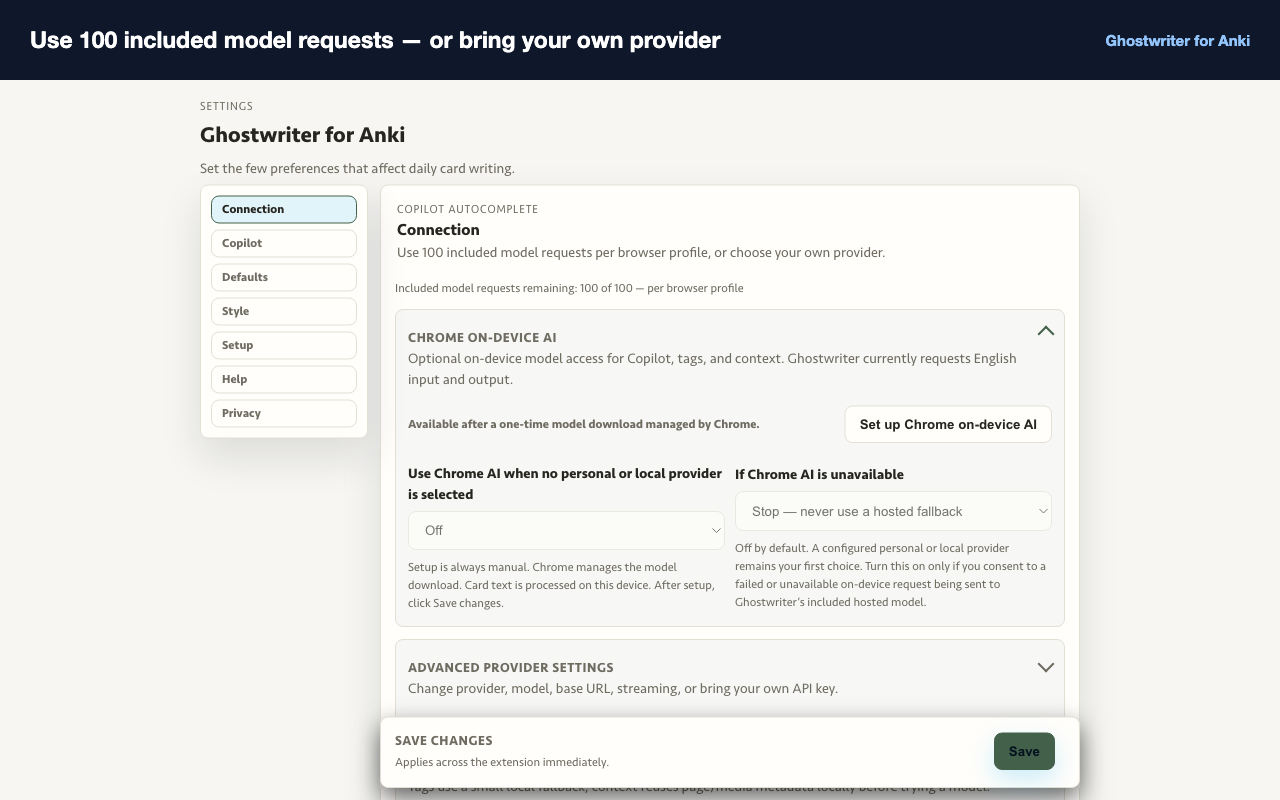Click the Ghostwriter for Anki page title

pos(302,135)
